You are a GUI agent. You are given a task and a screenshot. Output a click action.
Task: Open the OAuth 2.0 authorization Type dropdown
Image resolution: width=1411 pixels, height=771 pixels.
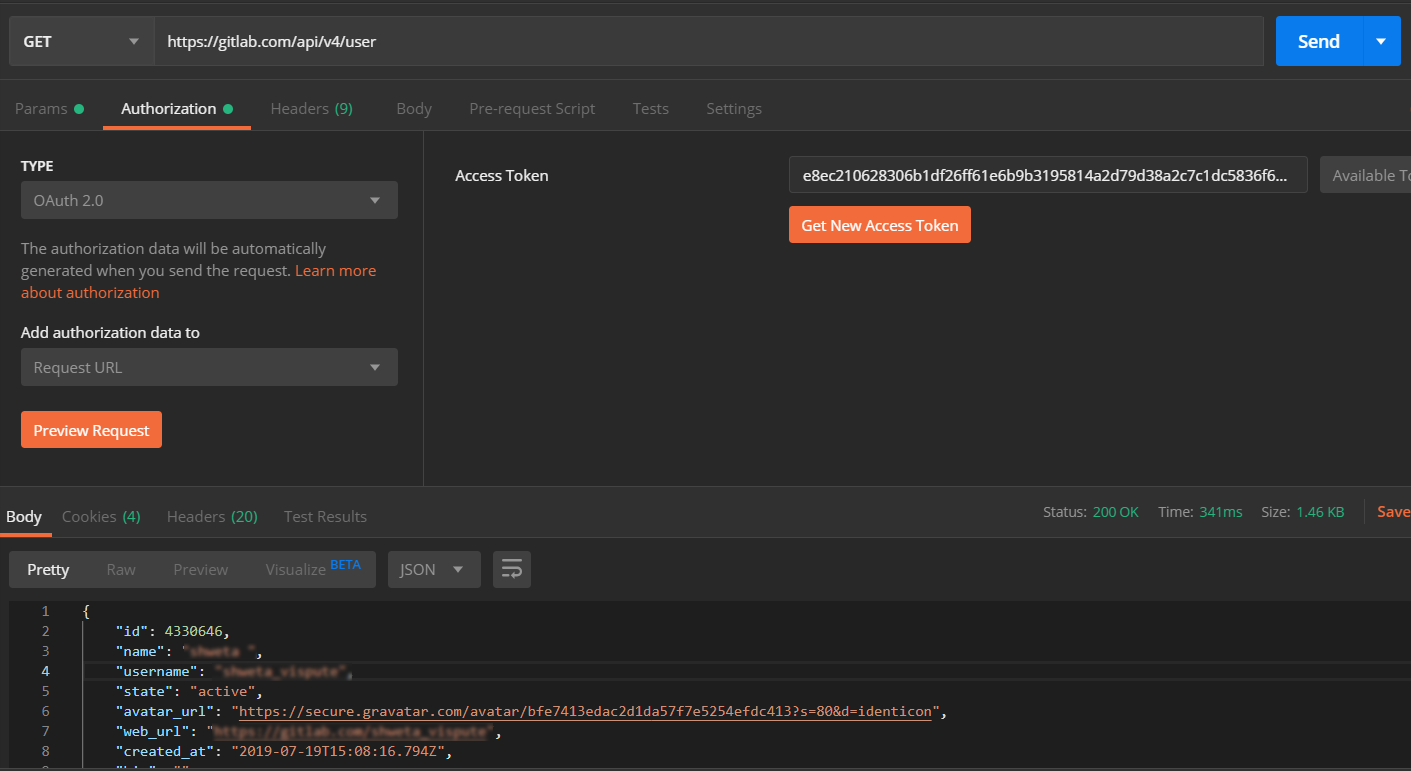tap(209, 200)
